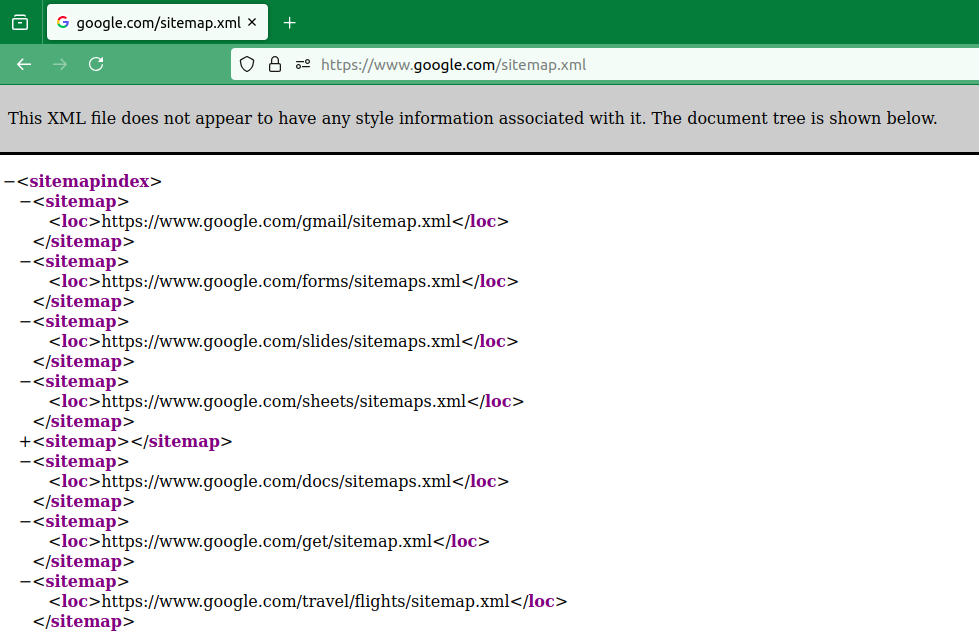Reload the current page
The height and width of the screenshot is (632, 979).
[96, 64]
